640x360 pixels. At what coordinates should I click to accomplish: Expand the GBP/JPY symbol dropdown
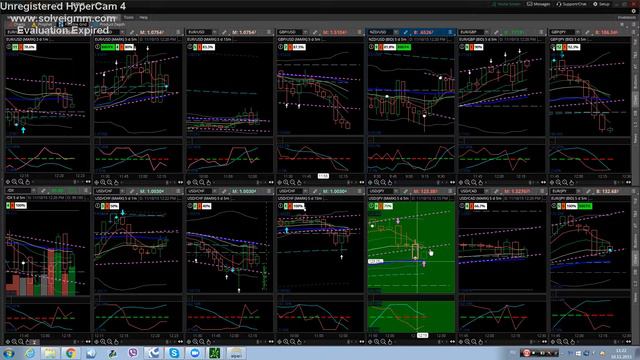pos(578,32)
